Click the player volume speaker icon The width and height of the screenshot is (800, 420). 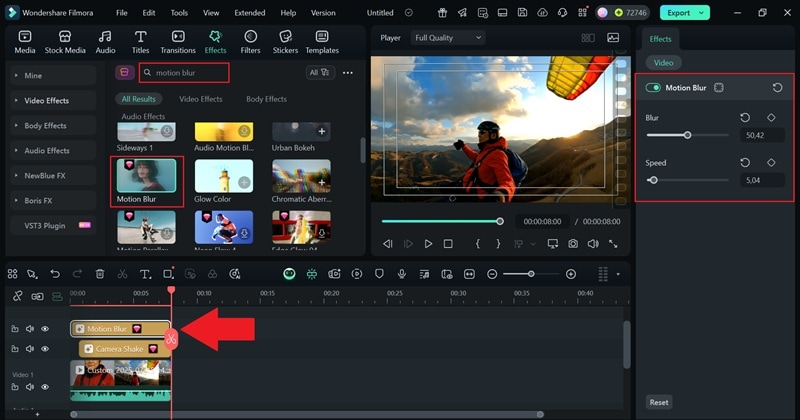click(x=593, y=244)
